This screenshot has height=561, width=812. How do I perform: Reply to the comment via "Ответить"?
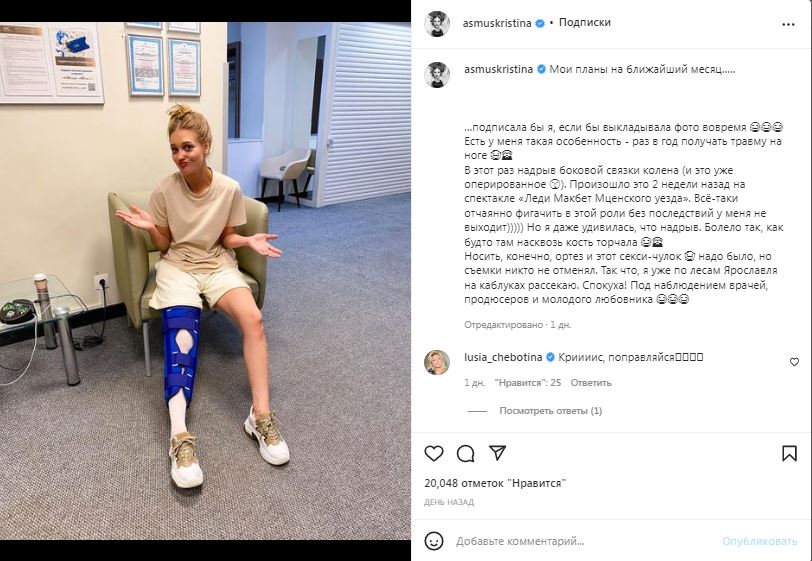(x=591, y=383)
